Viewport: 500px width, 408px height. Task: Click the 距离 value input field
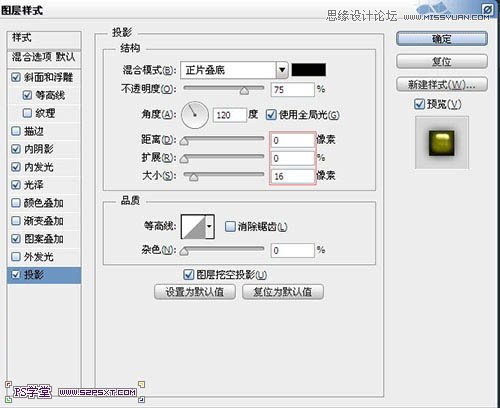tap(293, 140)
